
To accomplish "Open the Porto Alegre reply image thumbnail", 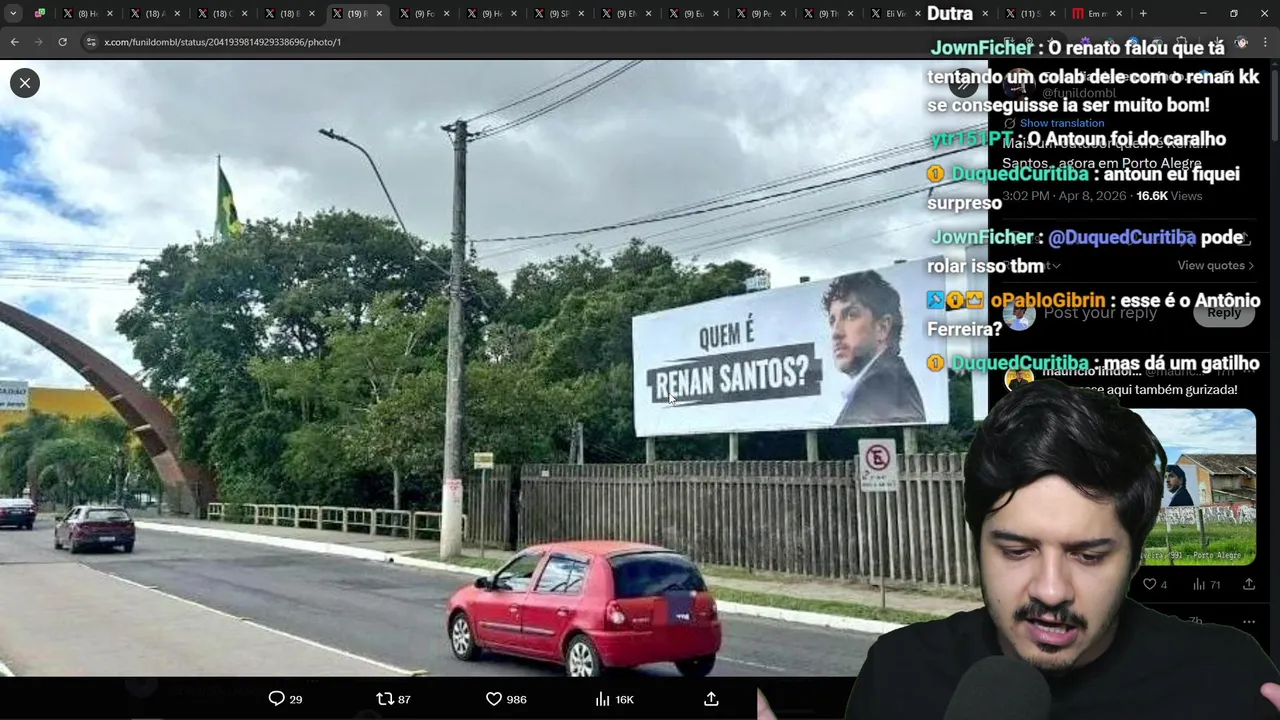I will tap(1208, 487).
